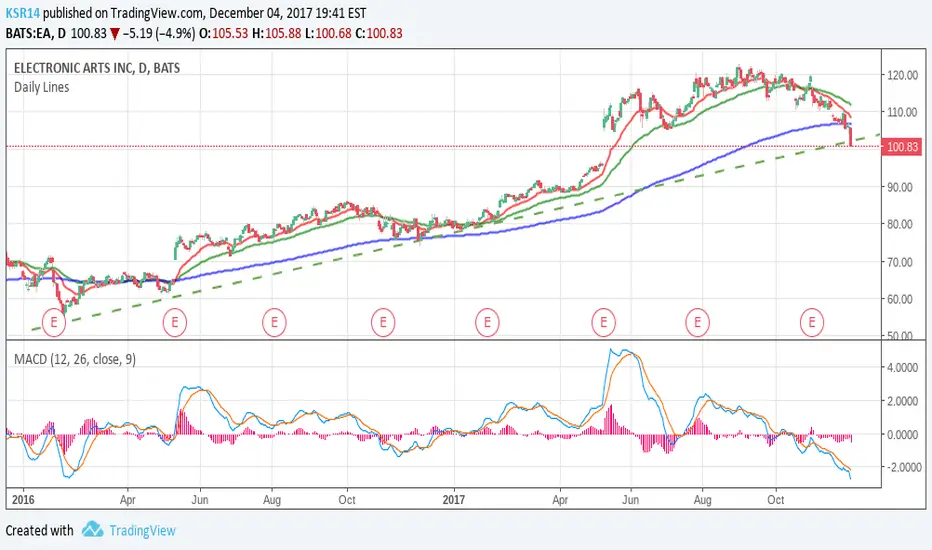932x550 pixels.
Task: Click the 60.00 price axis label
Action: [900, 299]
